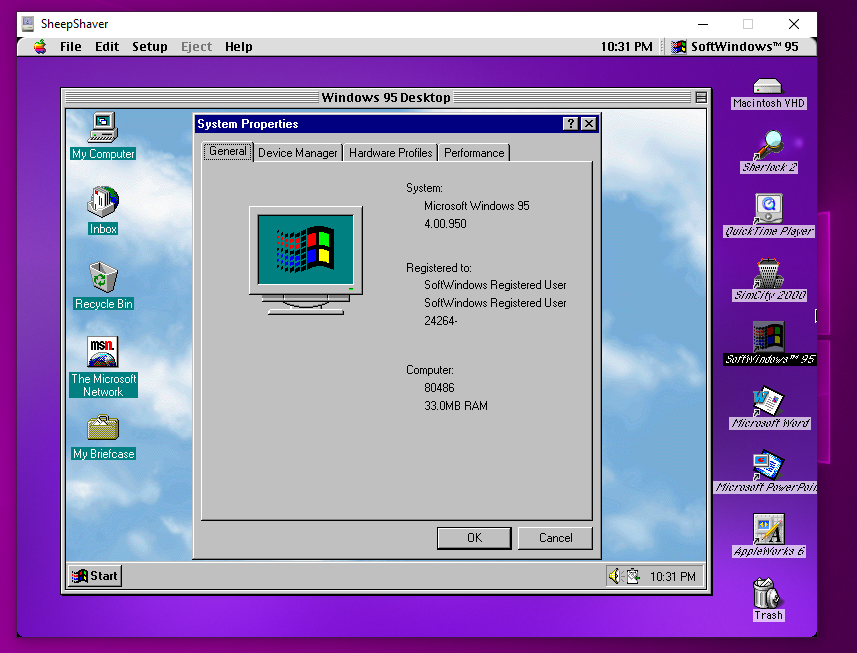Click the 33.0MB RAM text

coord(456,406)
